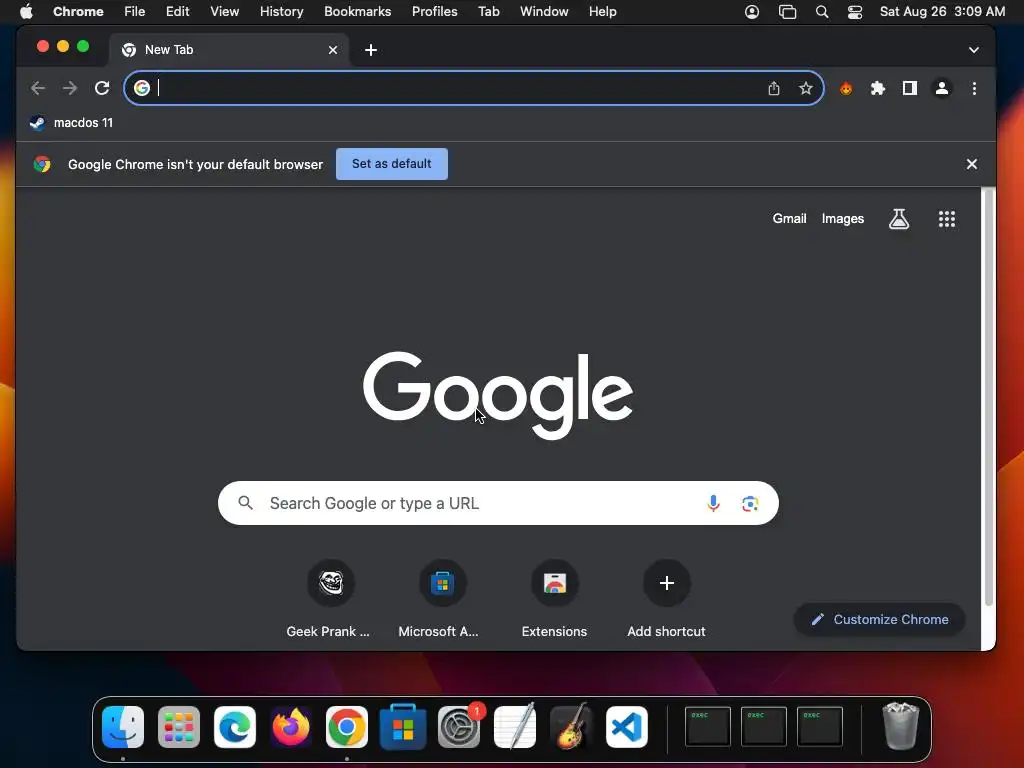1024x768 pixels.
Task: Launch Microsoft Edge from dock
Action: tap(235, 727)
